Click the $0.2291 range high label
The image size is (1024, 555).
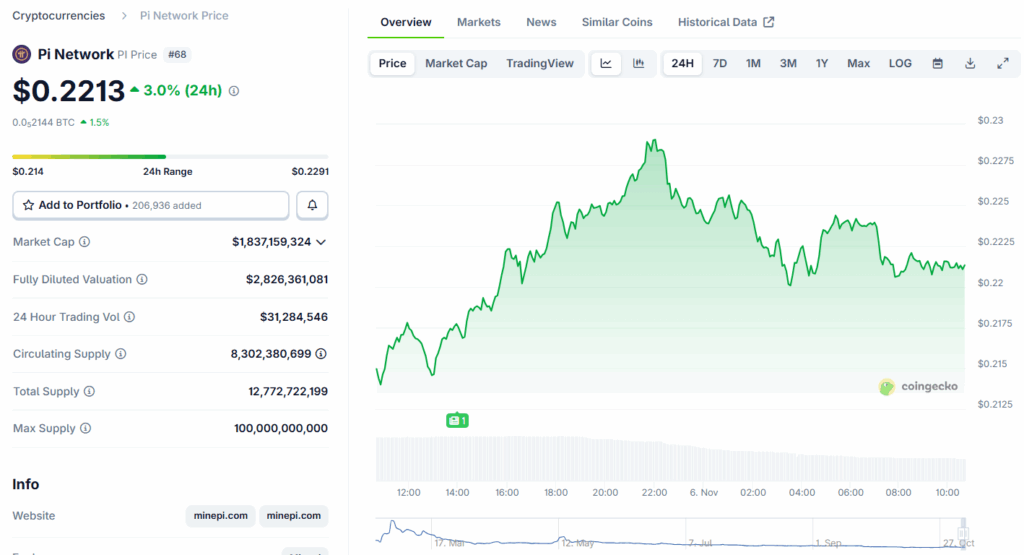[x=310, y=172]
